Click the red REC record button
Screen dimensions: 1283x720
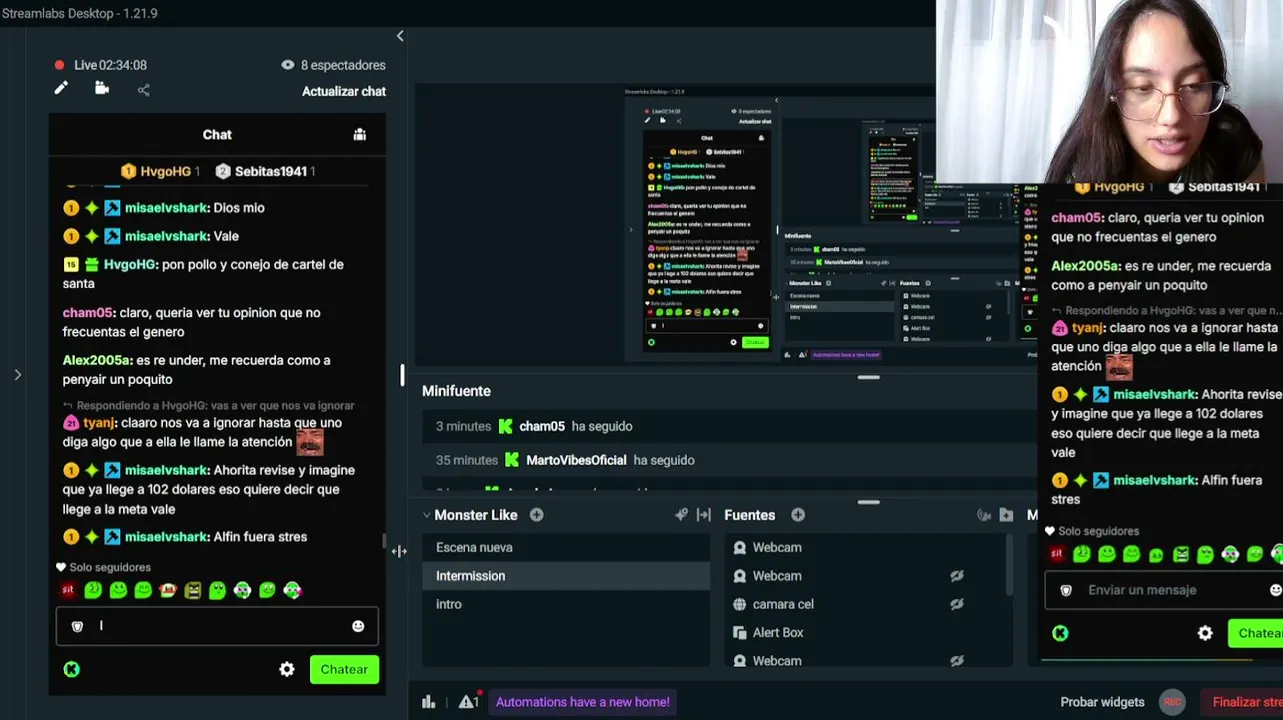pyautogui.click(x=1173, y=702)
